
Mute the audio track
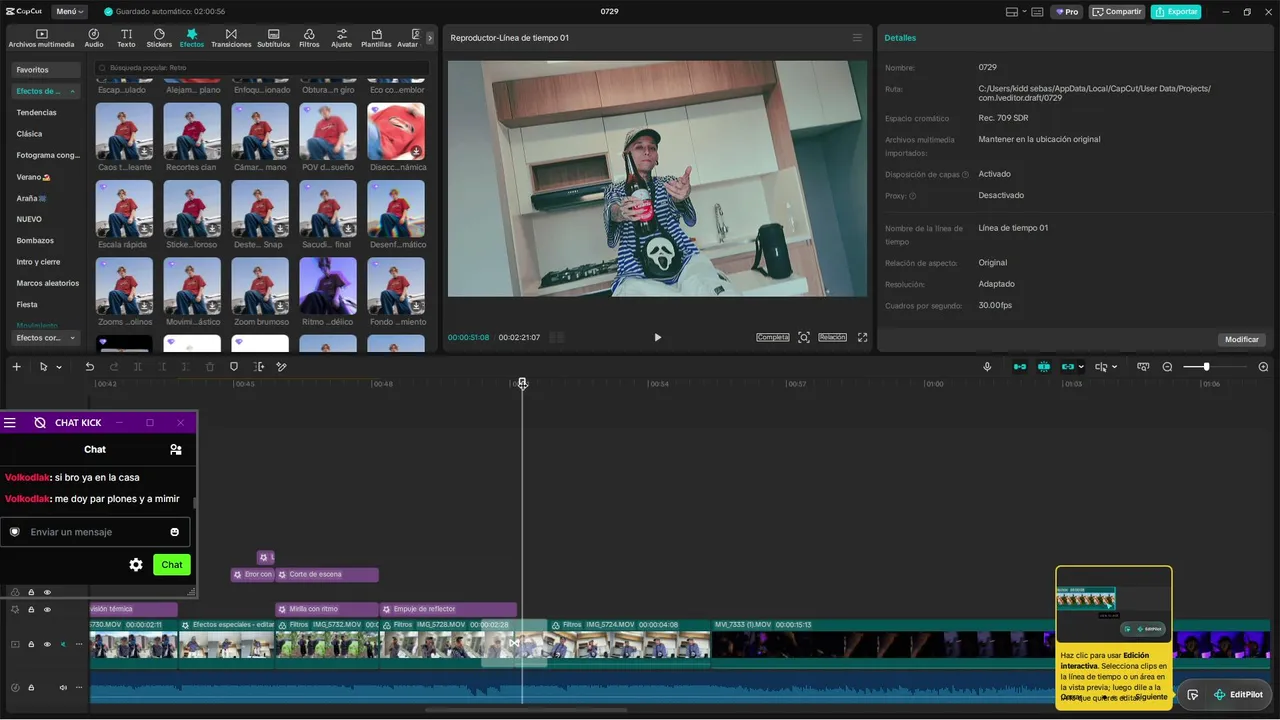coord(63,687)
